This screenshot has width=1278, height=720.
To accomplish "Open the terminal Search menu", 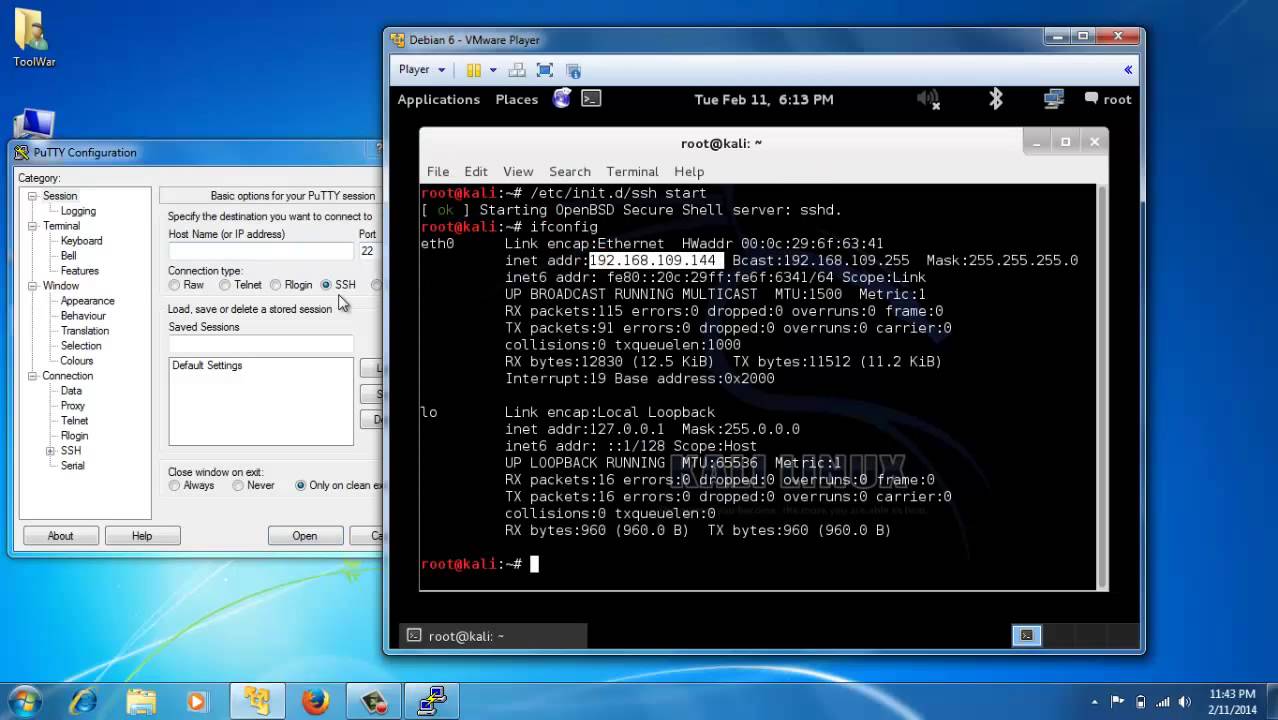I will click(570, 171).
